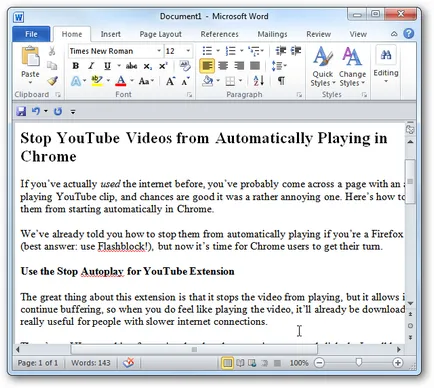Toggle Justify alignment
434x388 pixels.
255,66
